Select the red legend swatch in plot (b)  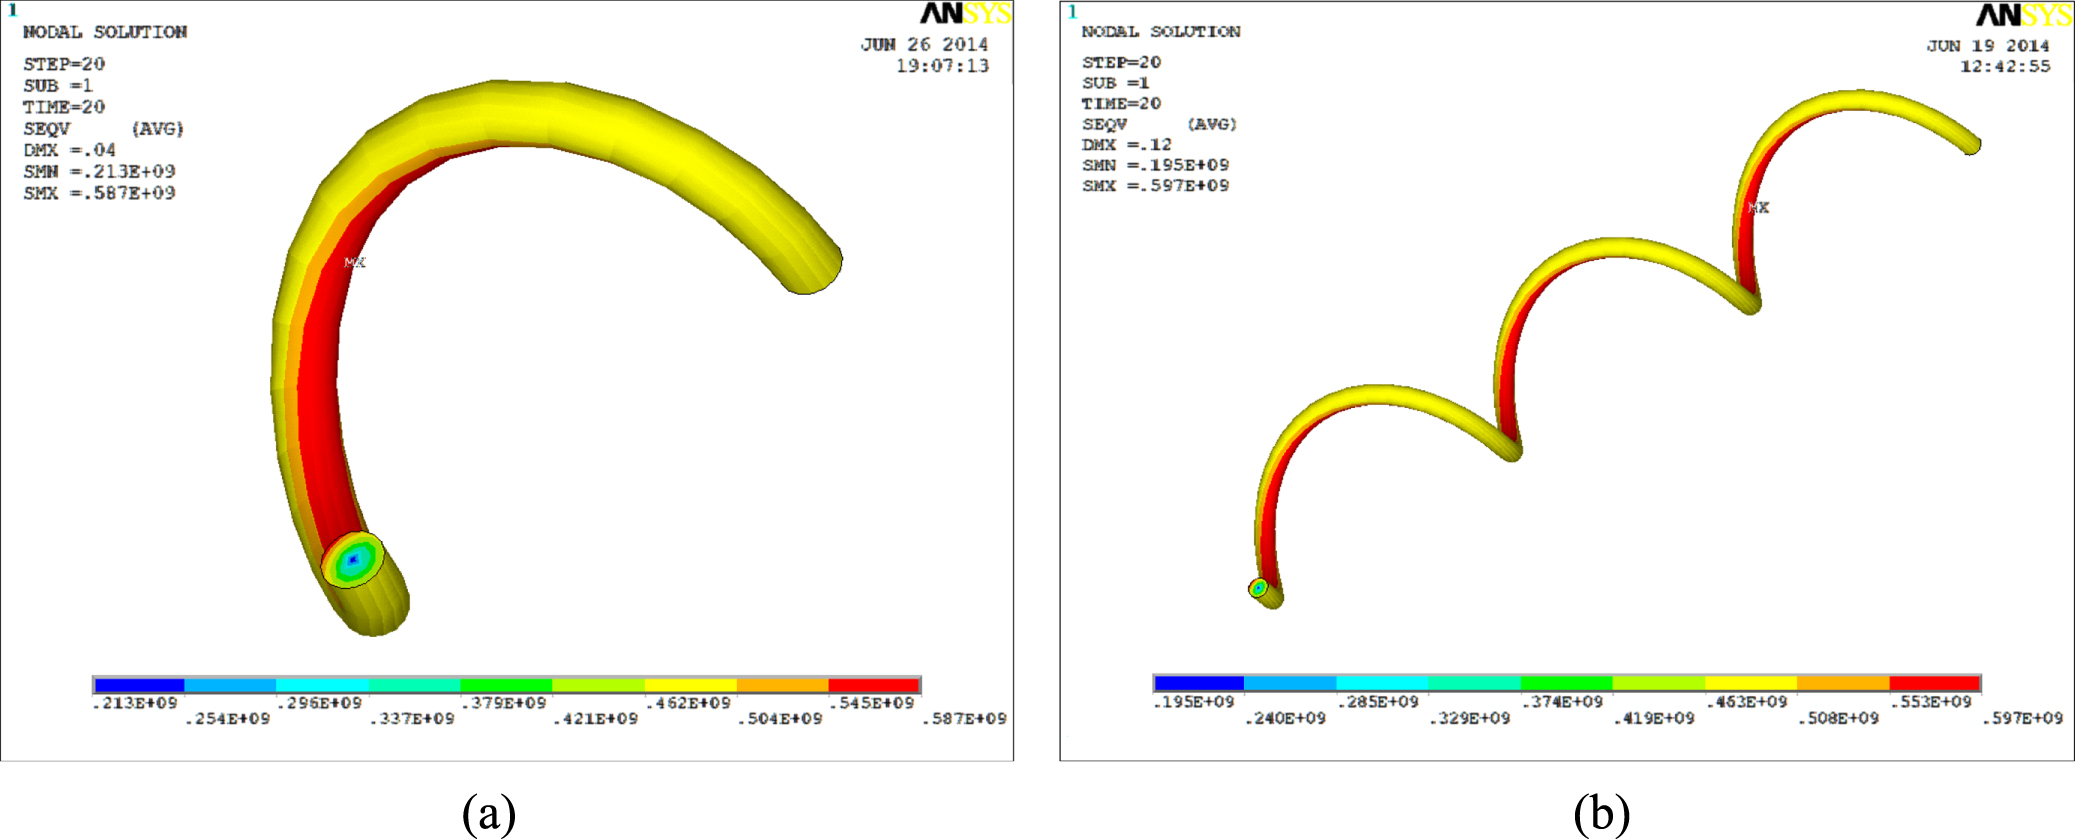point(1935,683)
